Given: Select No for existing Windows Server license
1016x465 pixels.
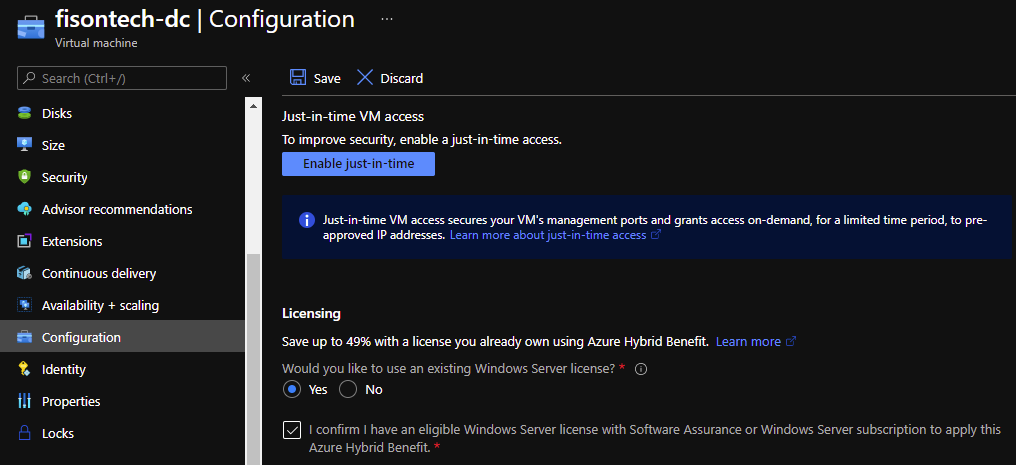Looking at the screenshot, I should coord(348,389).
